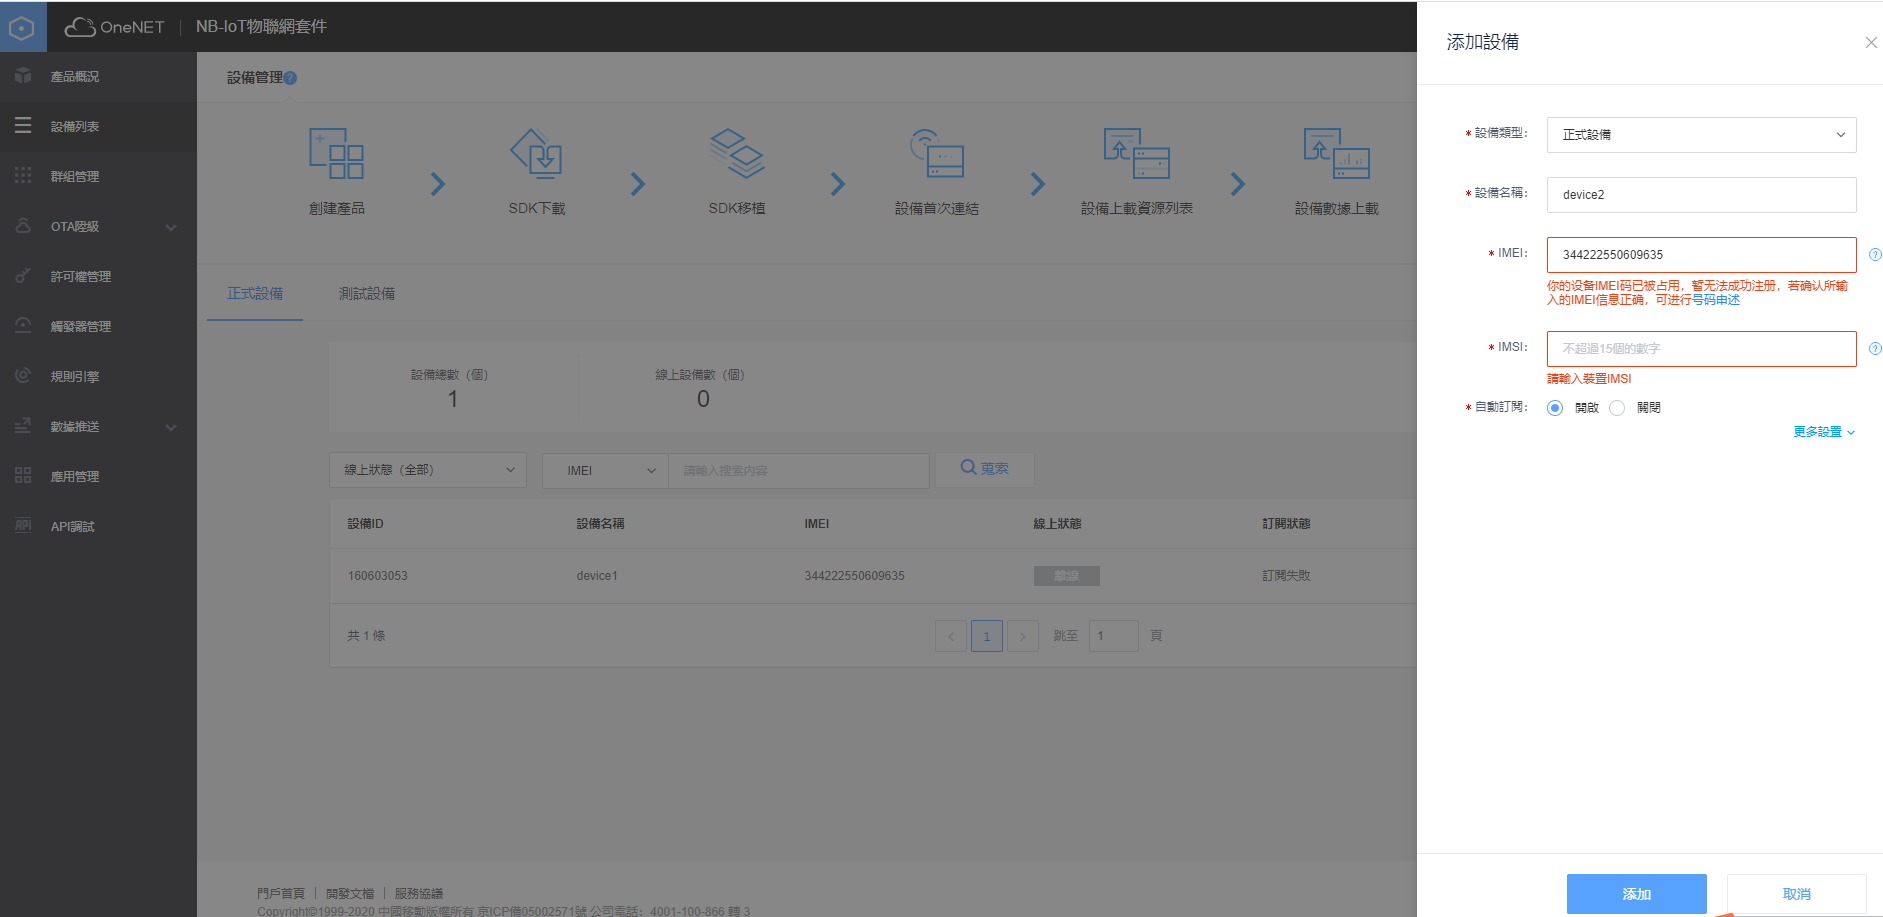1883x917 pixels.
Task: Click the OTA升級 sidebar icon
Action: click(23, 226)
